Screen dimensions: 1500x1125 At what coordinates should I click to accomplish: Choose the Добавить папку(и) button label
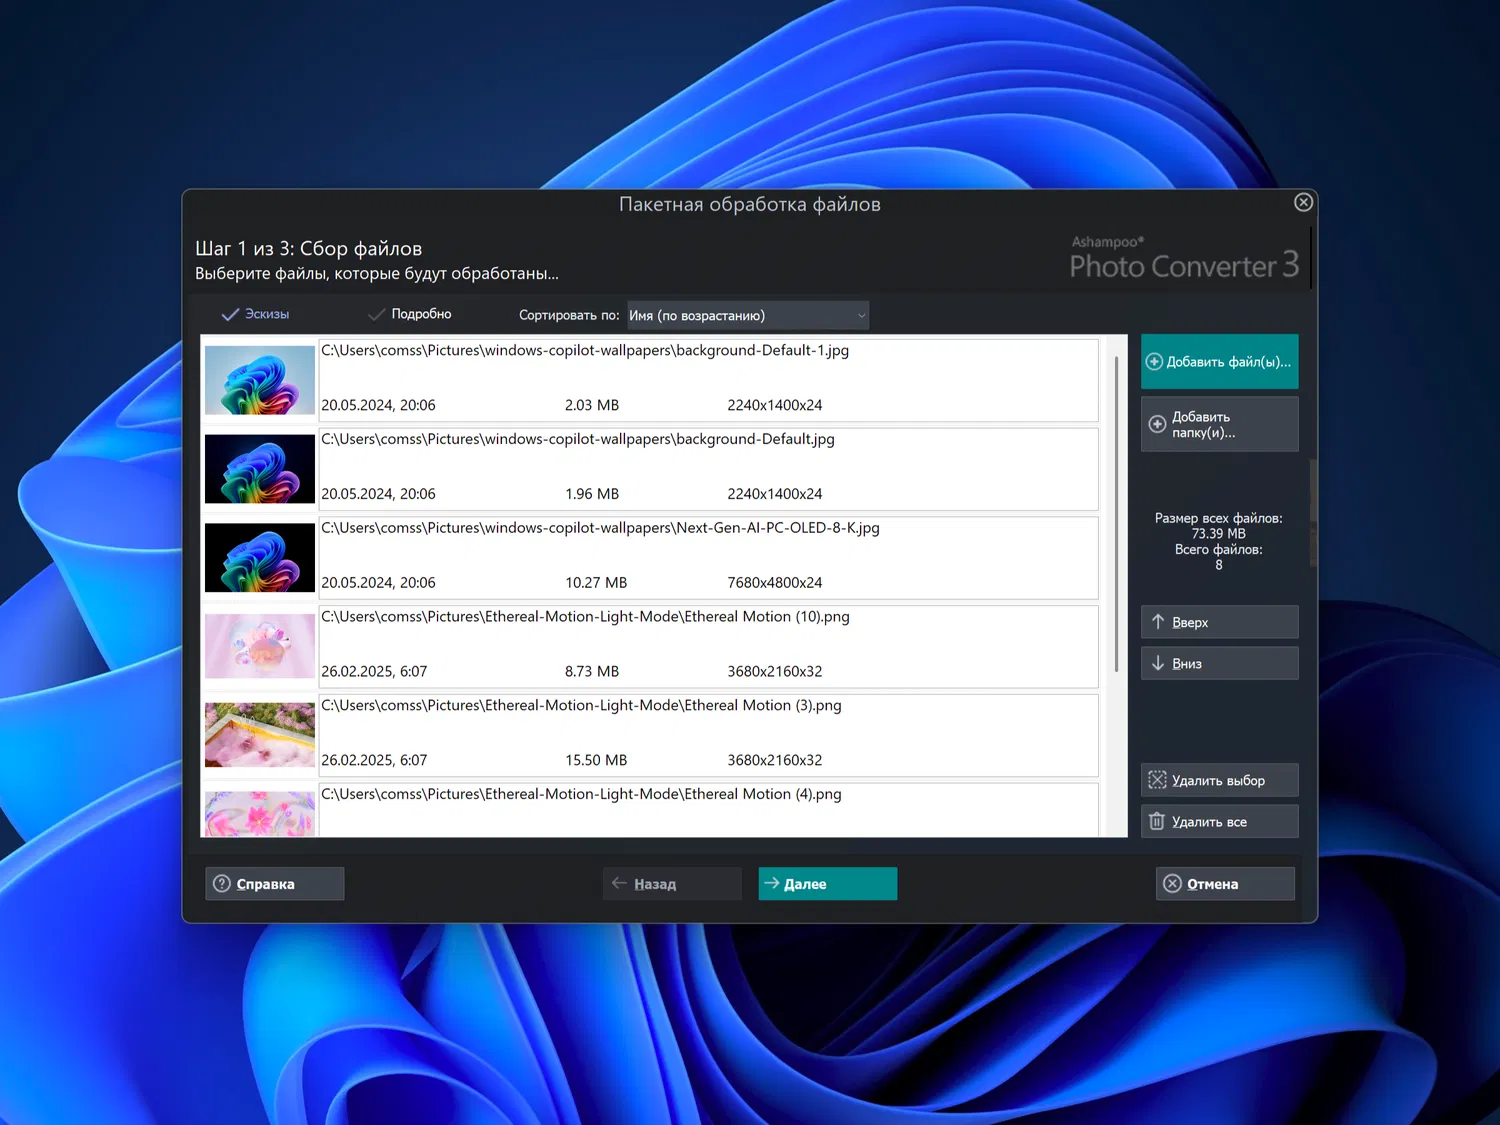(1203, 424)
